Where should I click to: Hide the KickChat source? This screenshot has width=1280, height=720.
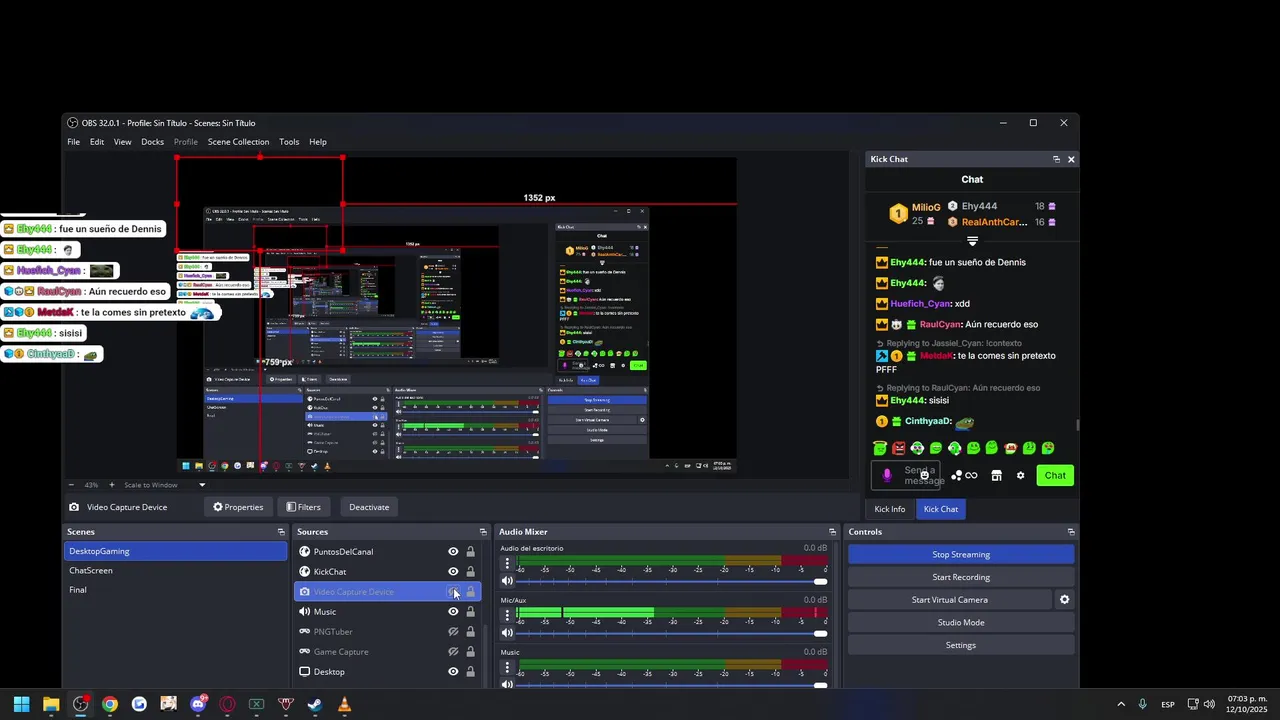click(453, 572)
